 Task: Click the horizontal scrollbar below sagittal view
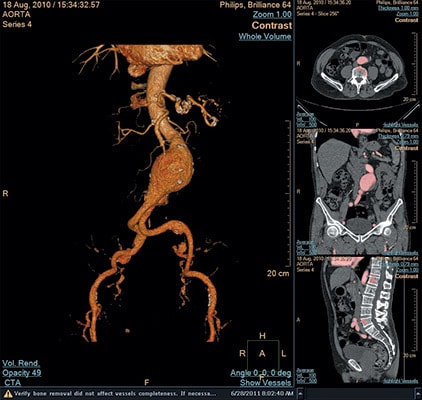click(x=359, y=394)
